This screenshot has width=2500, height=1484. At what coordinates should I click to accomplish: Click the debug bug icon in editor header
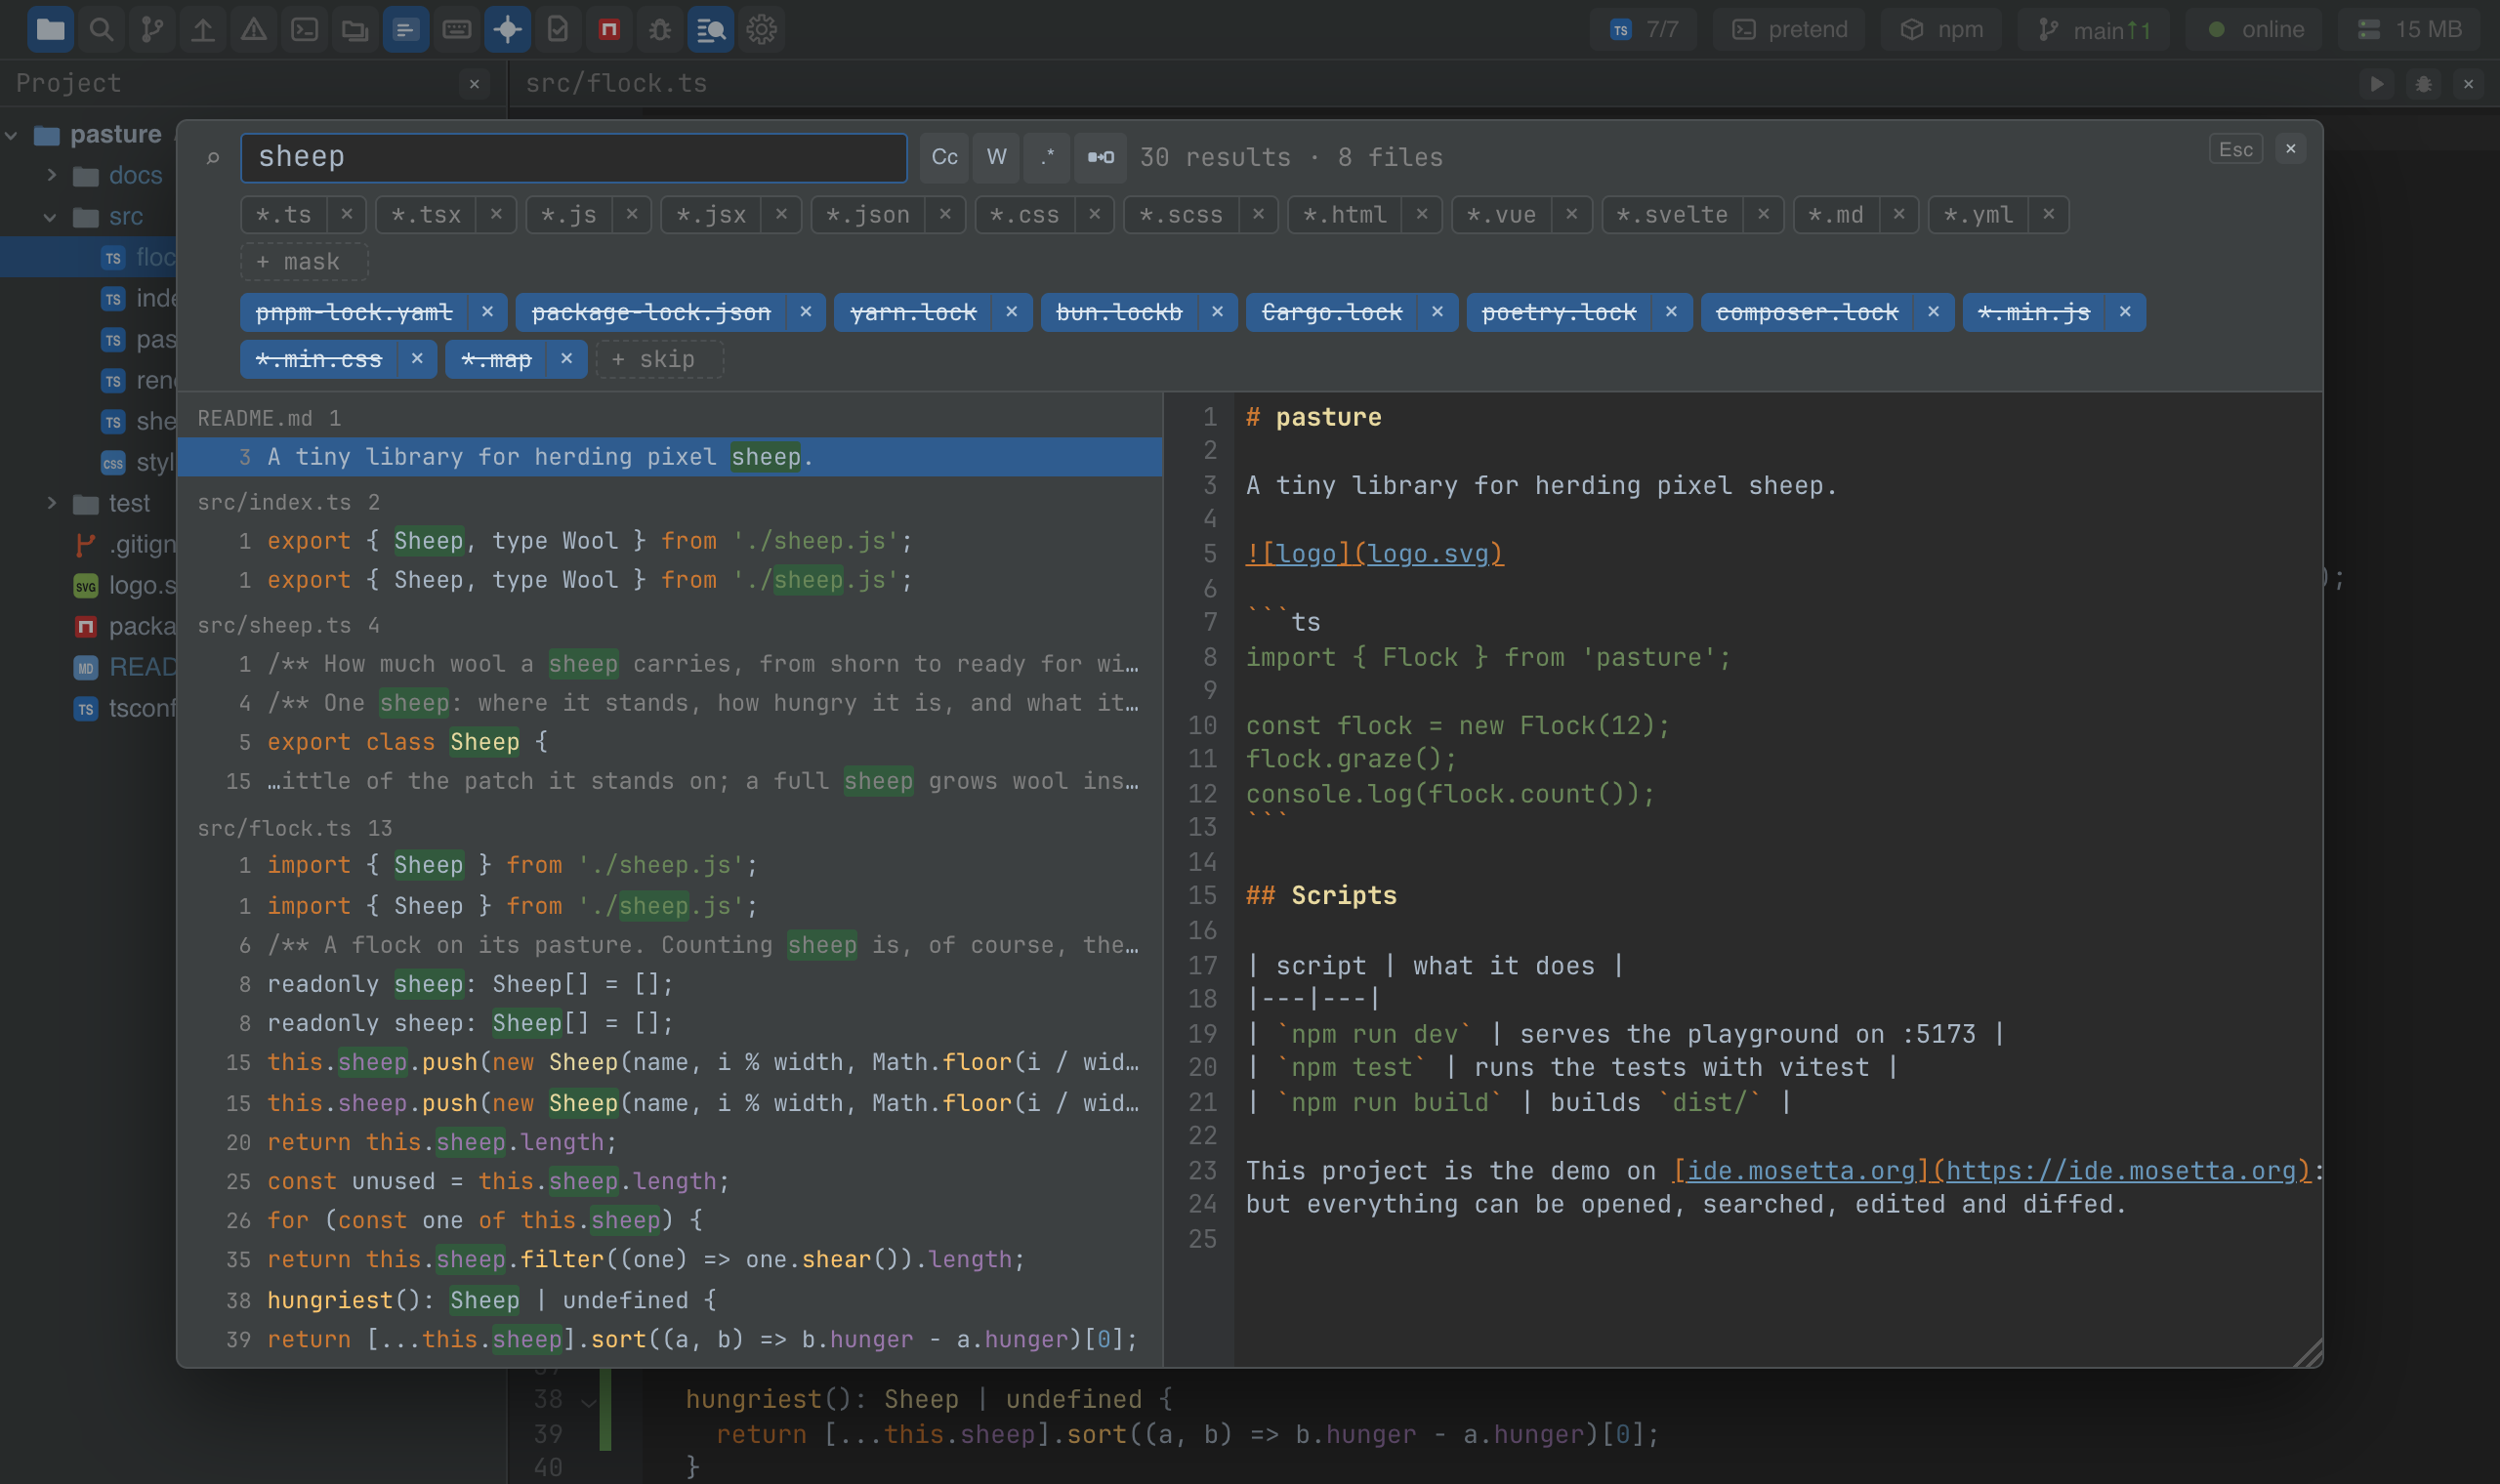tap(2424, 84)
